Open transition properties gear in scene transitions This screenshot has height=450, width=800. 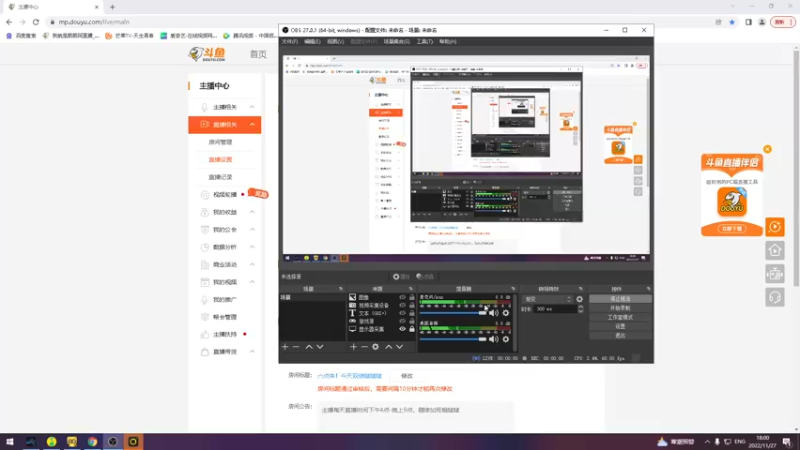[x=579, y=299]
